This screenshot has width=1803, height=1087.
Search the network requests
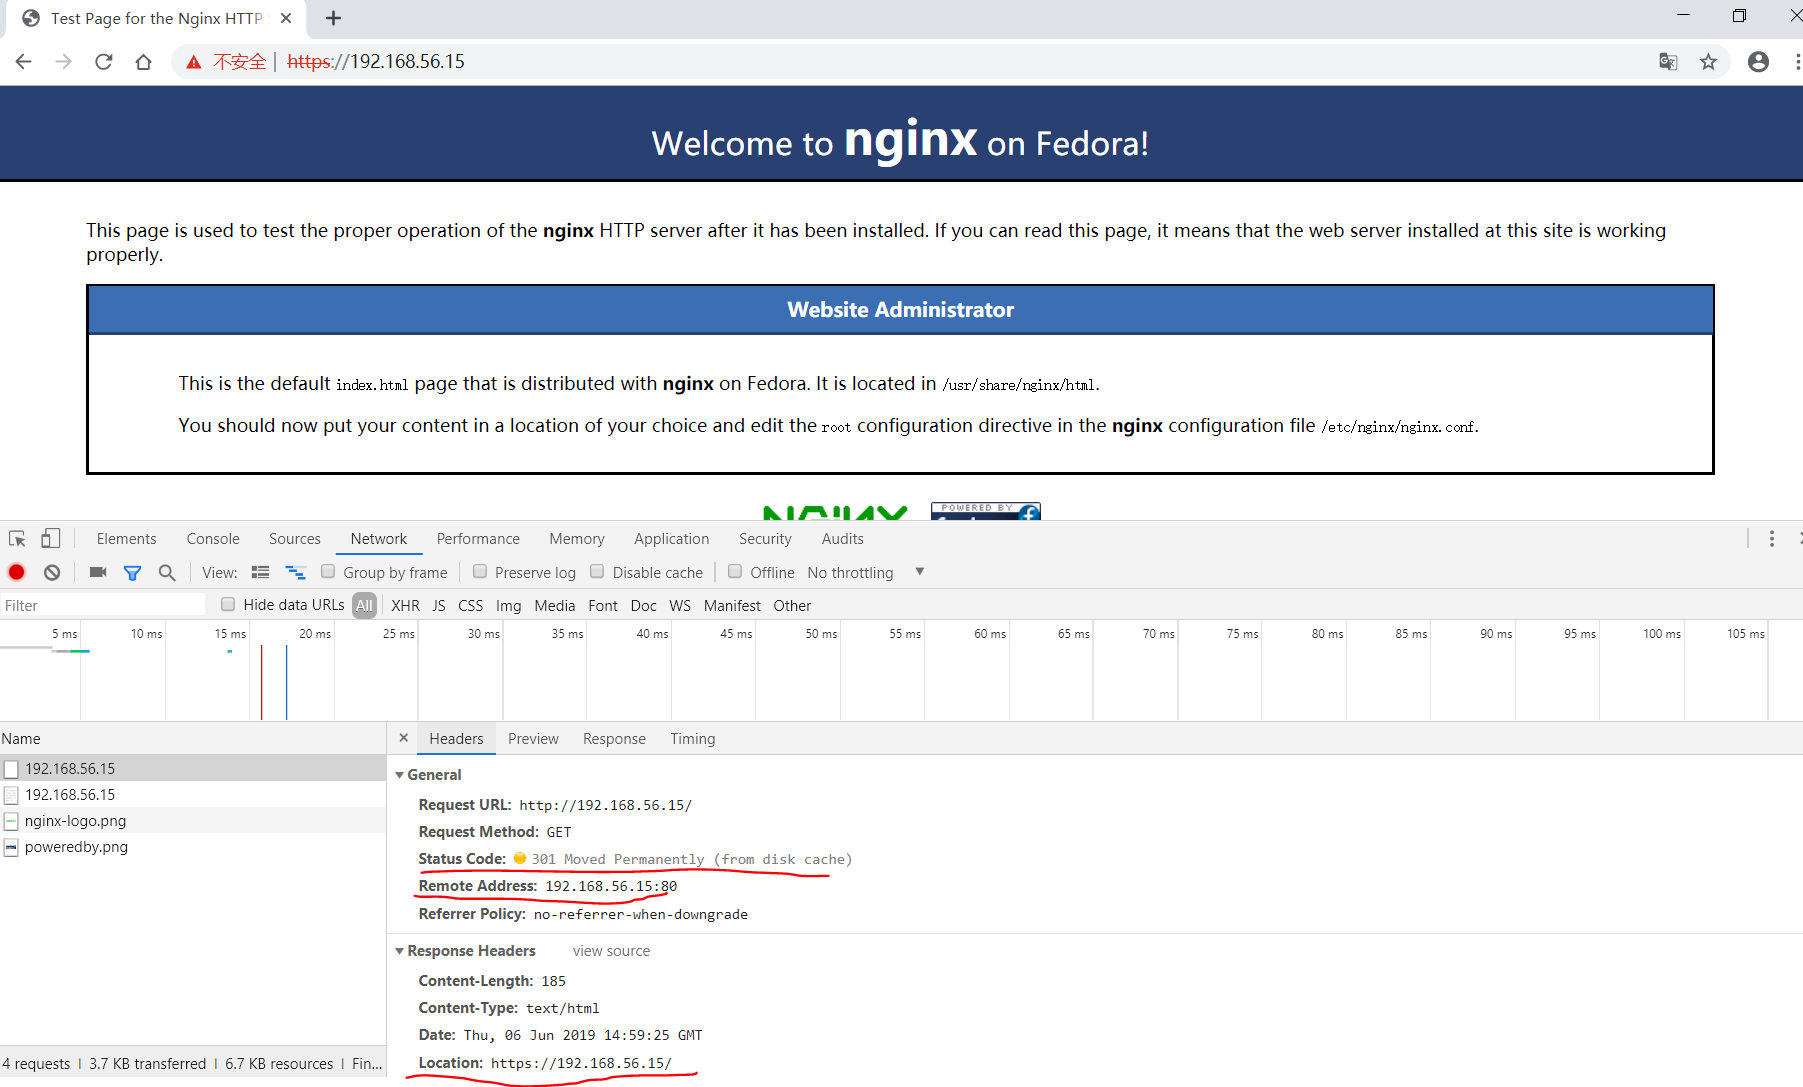click(167, 572)
